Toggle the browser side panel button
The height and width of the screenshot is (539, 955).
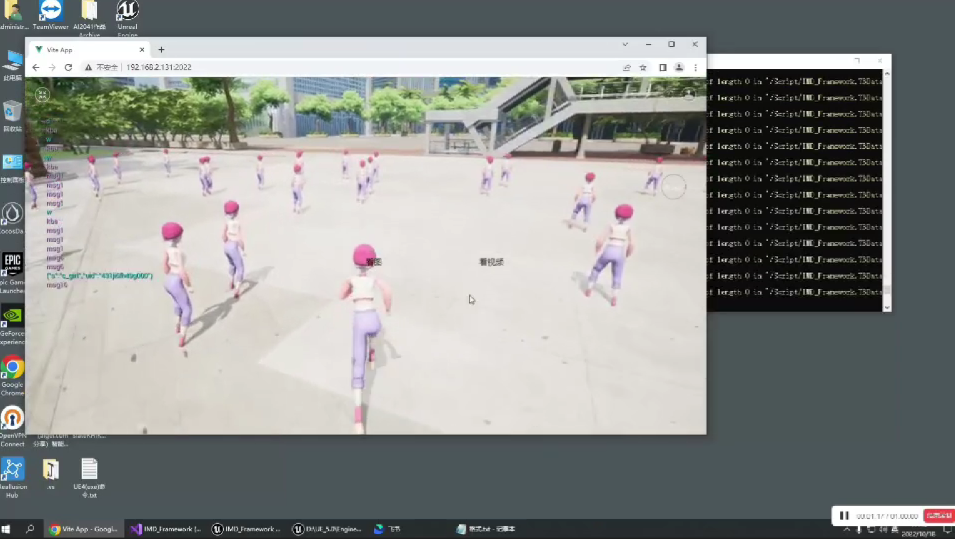pyautogui.click(x=662, y=67)
